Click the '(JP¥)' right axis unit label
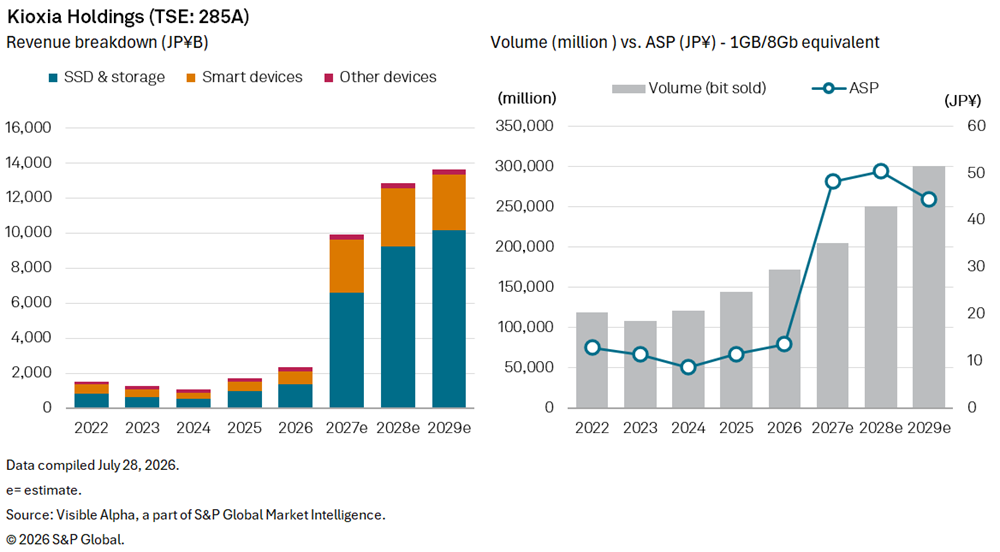 point(962,101)
